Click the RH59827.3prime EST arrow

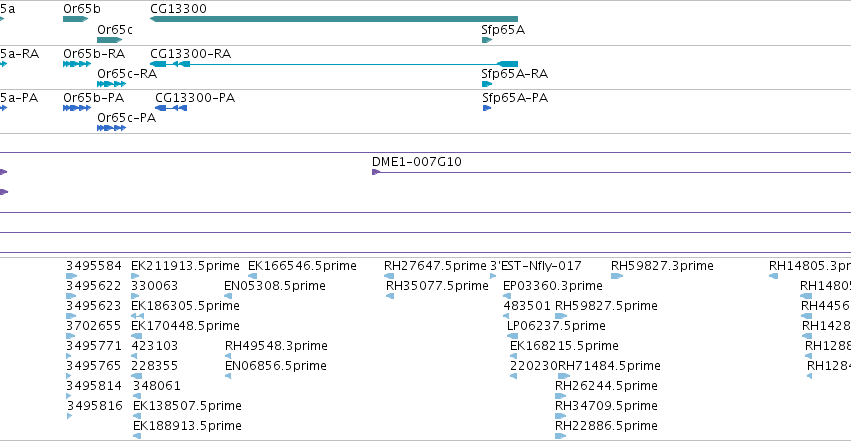click(617, 276)
